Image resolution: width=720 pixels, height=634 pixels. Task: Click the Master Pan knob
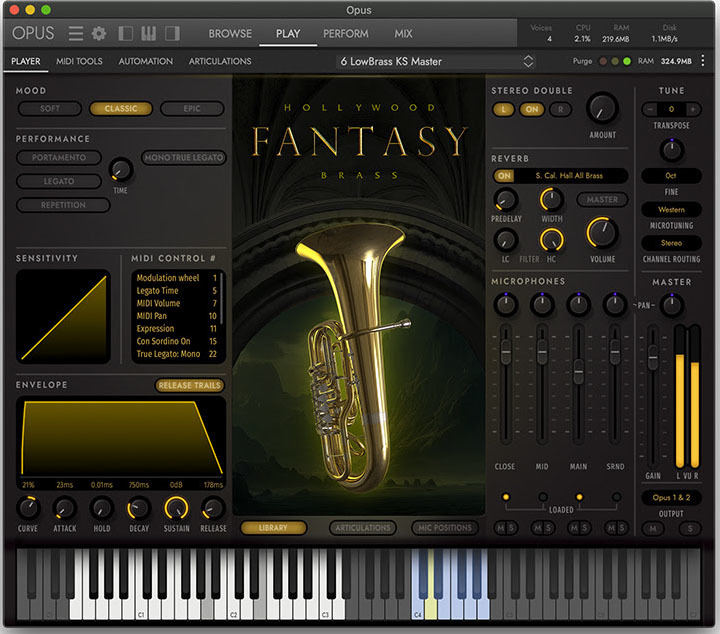671,305
